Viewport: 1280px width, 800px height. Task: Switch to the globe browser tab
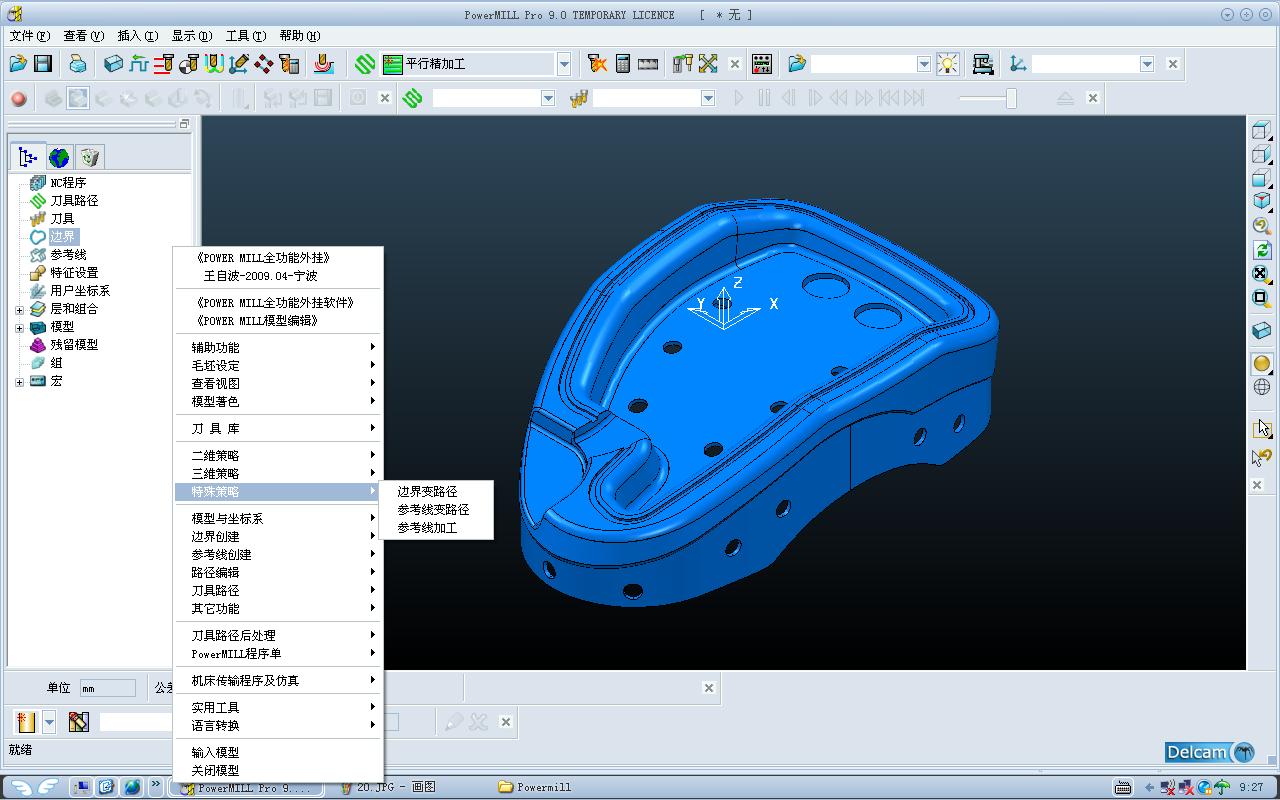[59, 157]
